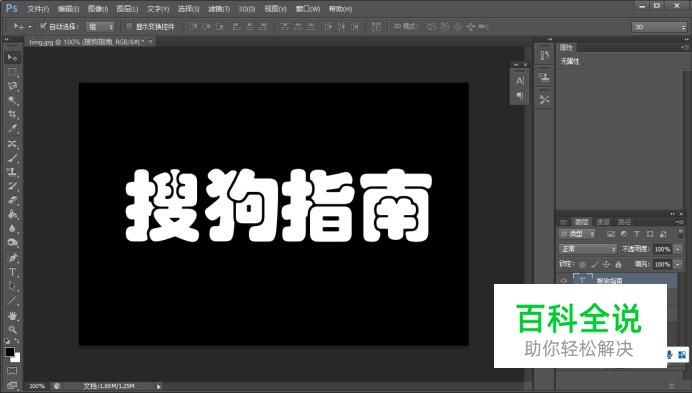Screen dimensions: 692x393
Task: Swap foreground and background colors
Action: (x=17, y=341)
